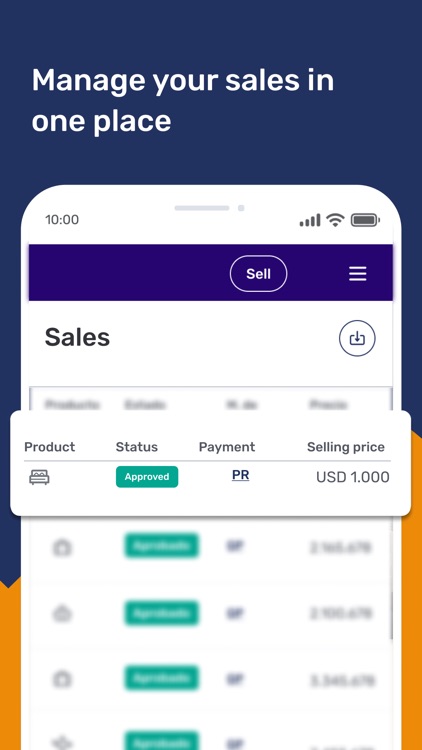Tap the battery status icon
Image resolution: width=422 pixels, height=750 pixels.
click(365, 220)
